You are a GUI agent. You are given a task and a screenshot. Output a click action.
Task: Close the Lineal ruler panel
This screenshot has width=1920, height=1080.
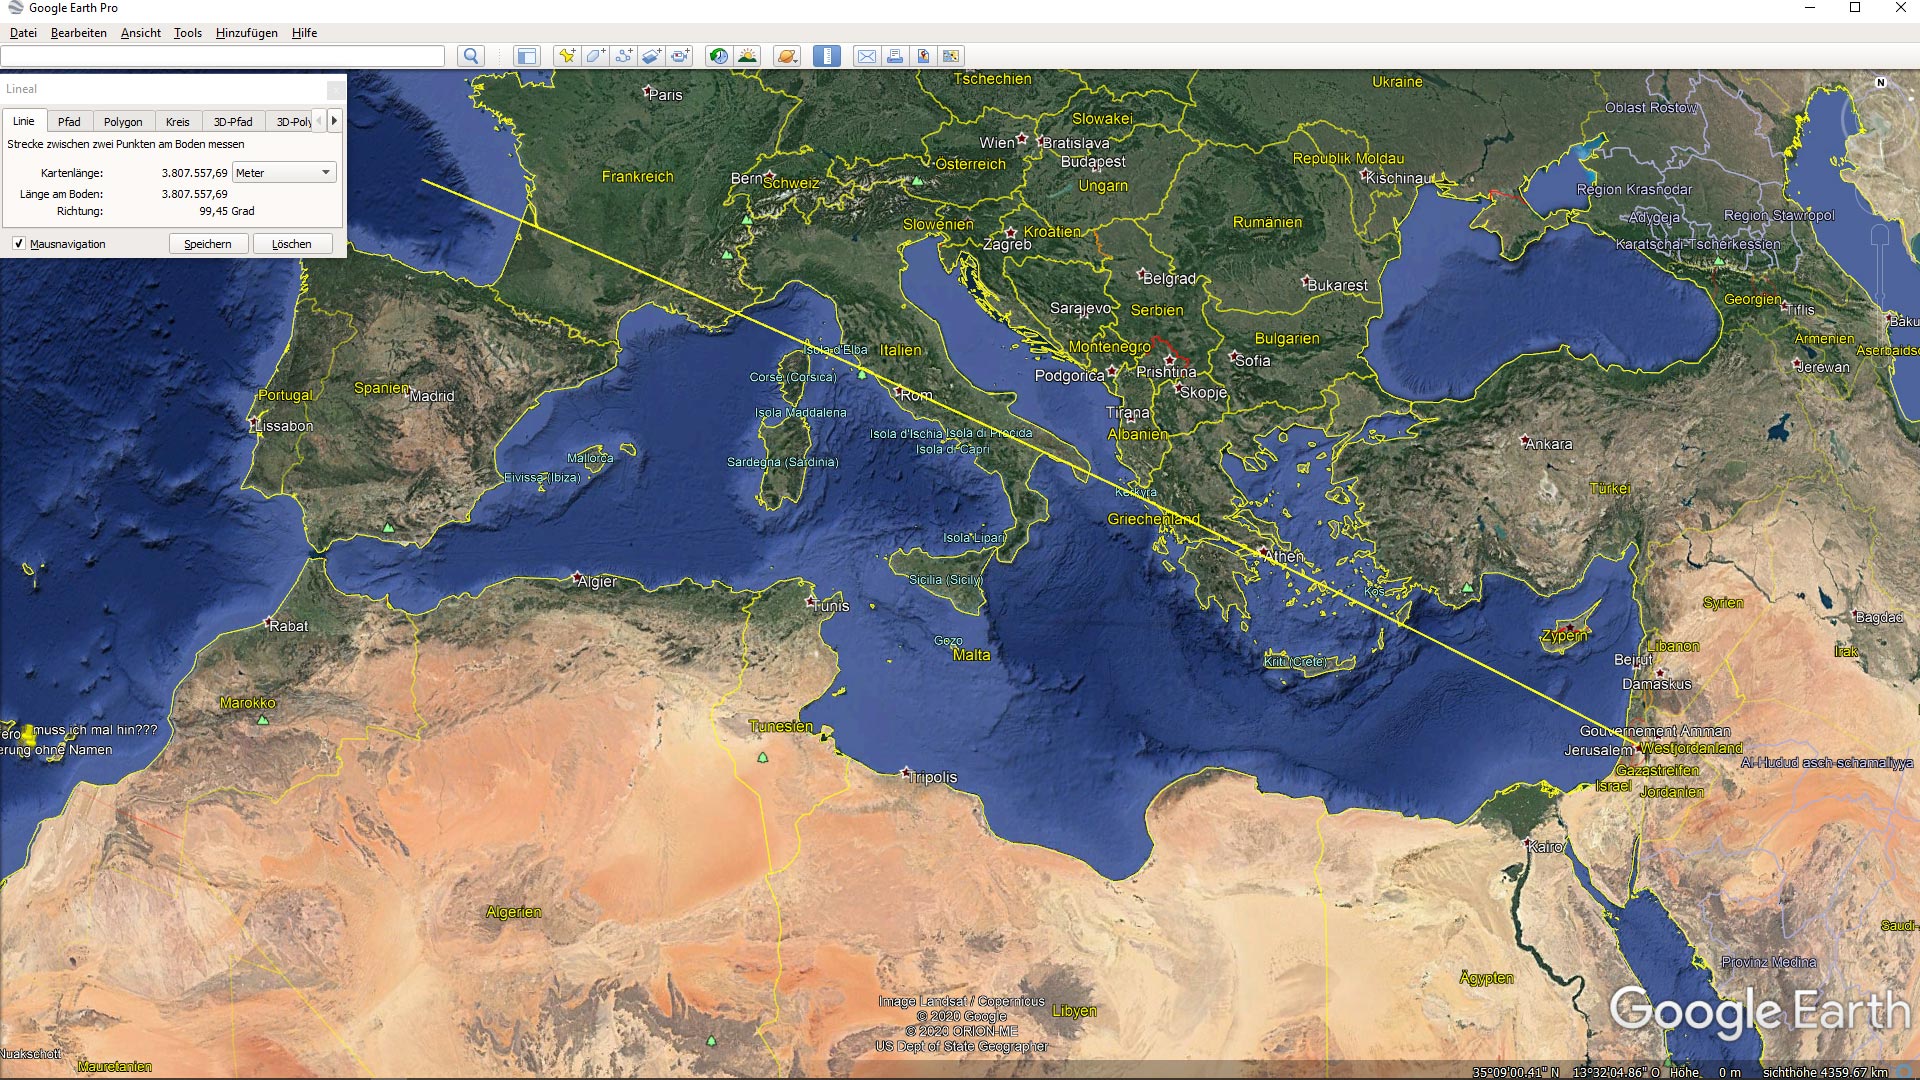(336, 89)
